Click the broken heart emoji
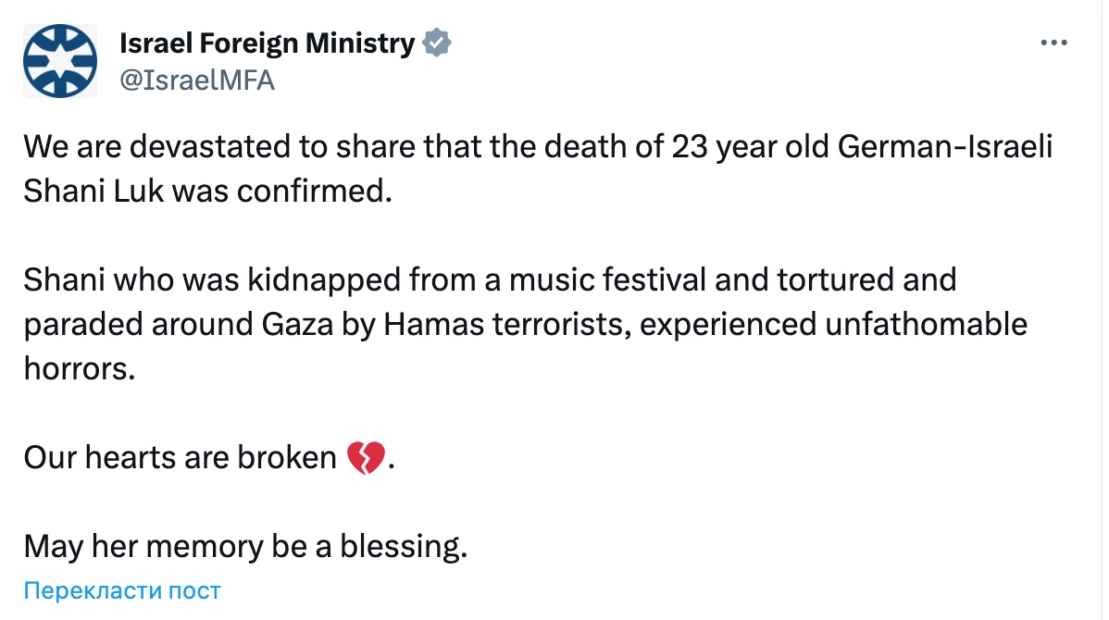This screenshot has height=620, width=1109. [366, 457]
